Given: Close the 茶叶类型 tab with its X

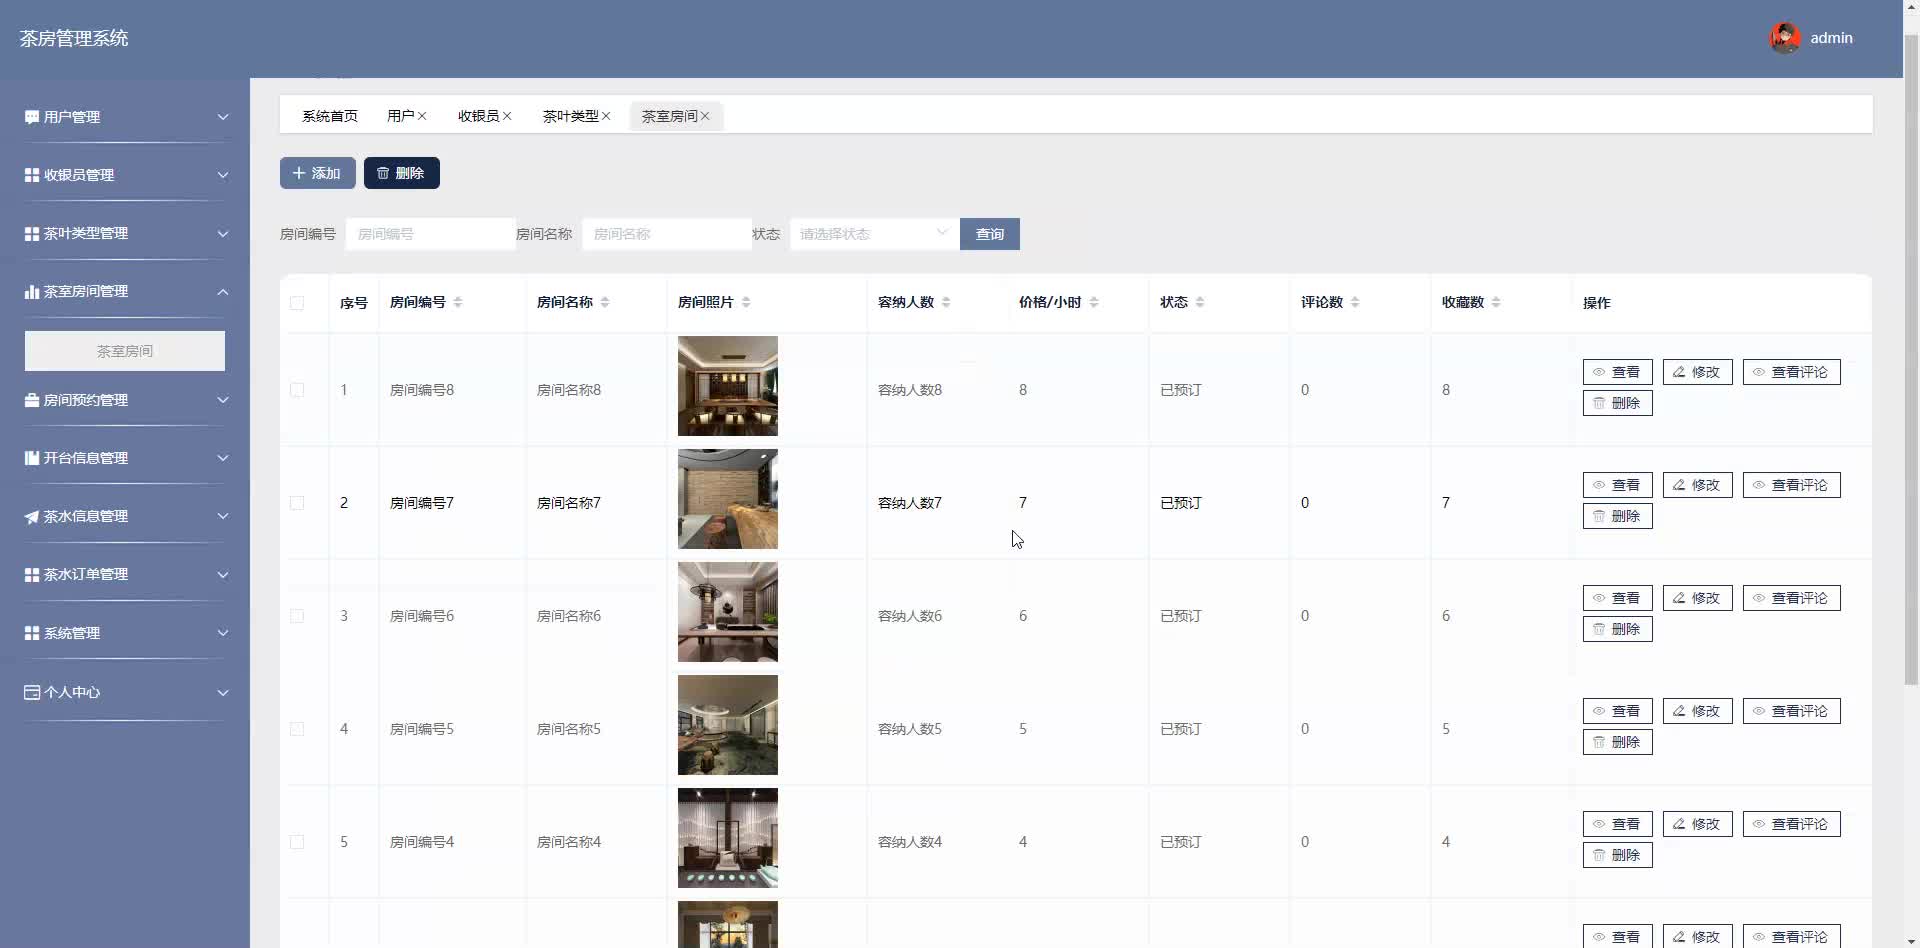Looking at the screenshot, I should [x=606, y=116].
